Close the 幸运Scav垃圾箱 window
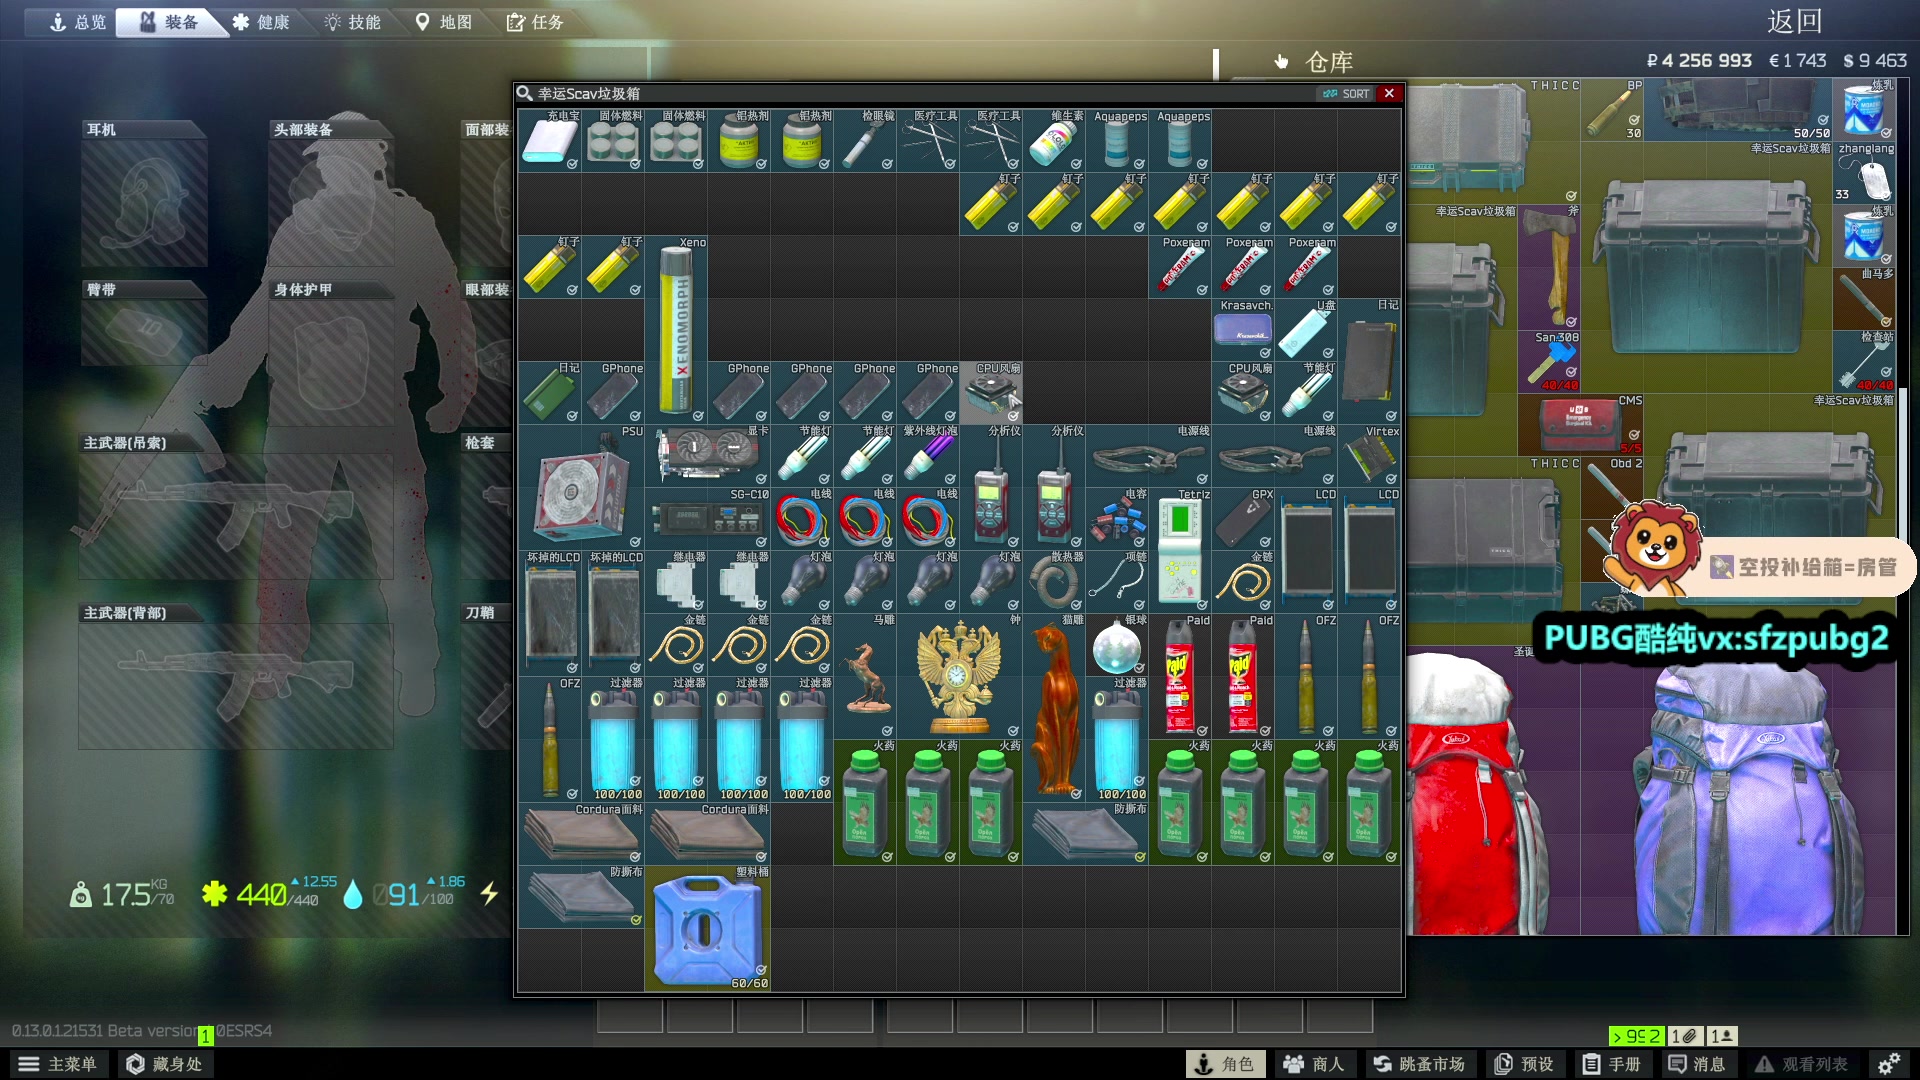1920x1080 pixels. click(x=1389, y=93)
